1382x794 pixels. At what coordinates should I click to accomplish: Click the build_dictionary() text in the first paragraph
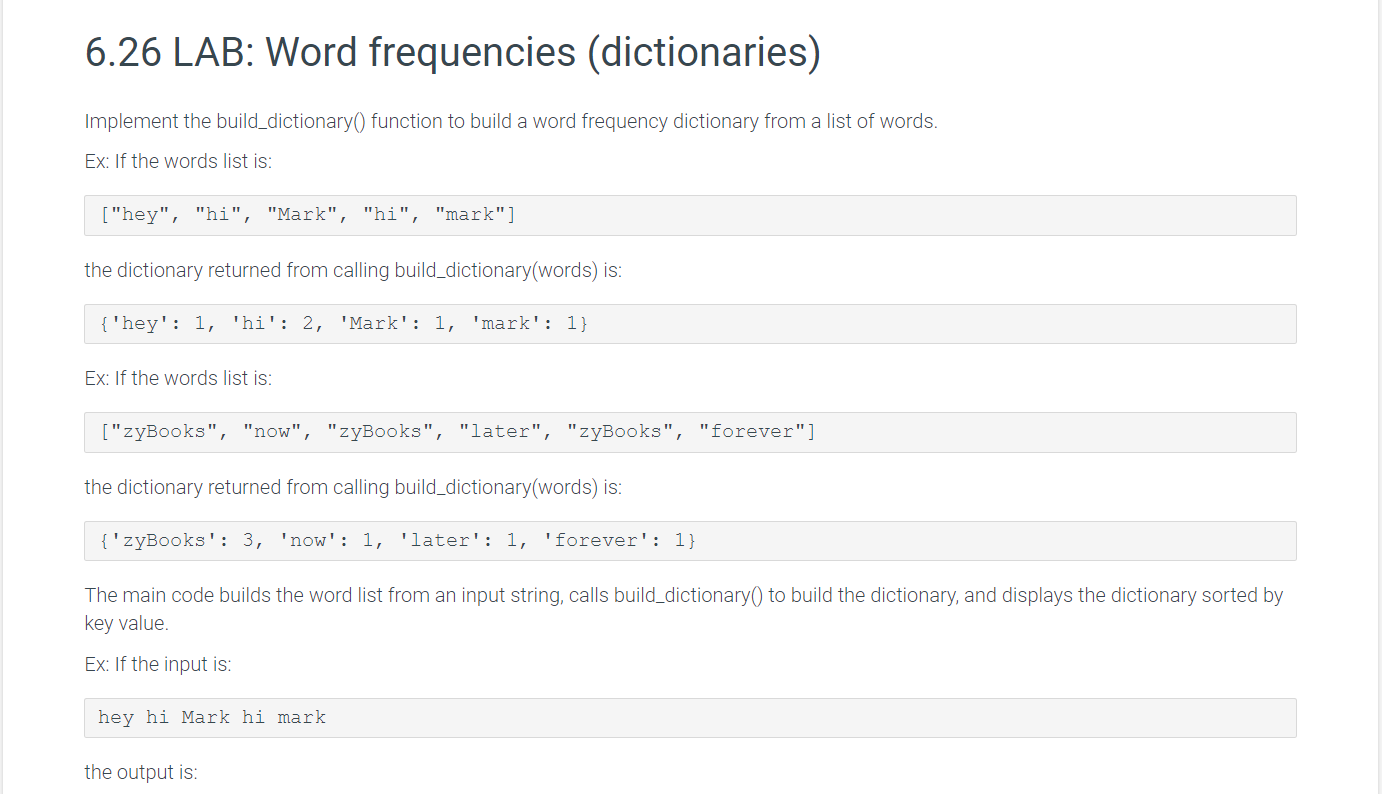[x=290, y=121]
